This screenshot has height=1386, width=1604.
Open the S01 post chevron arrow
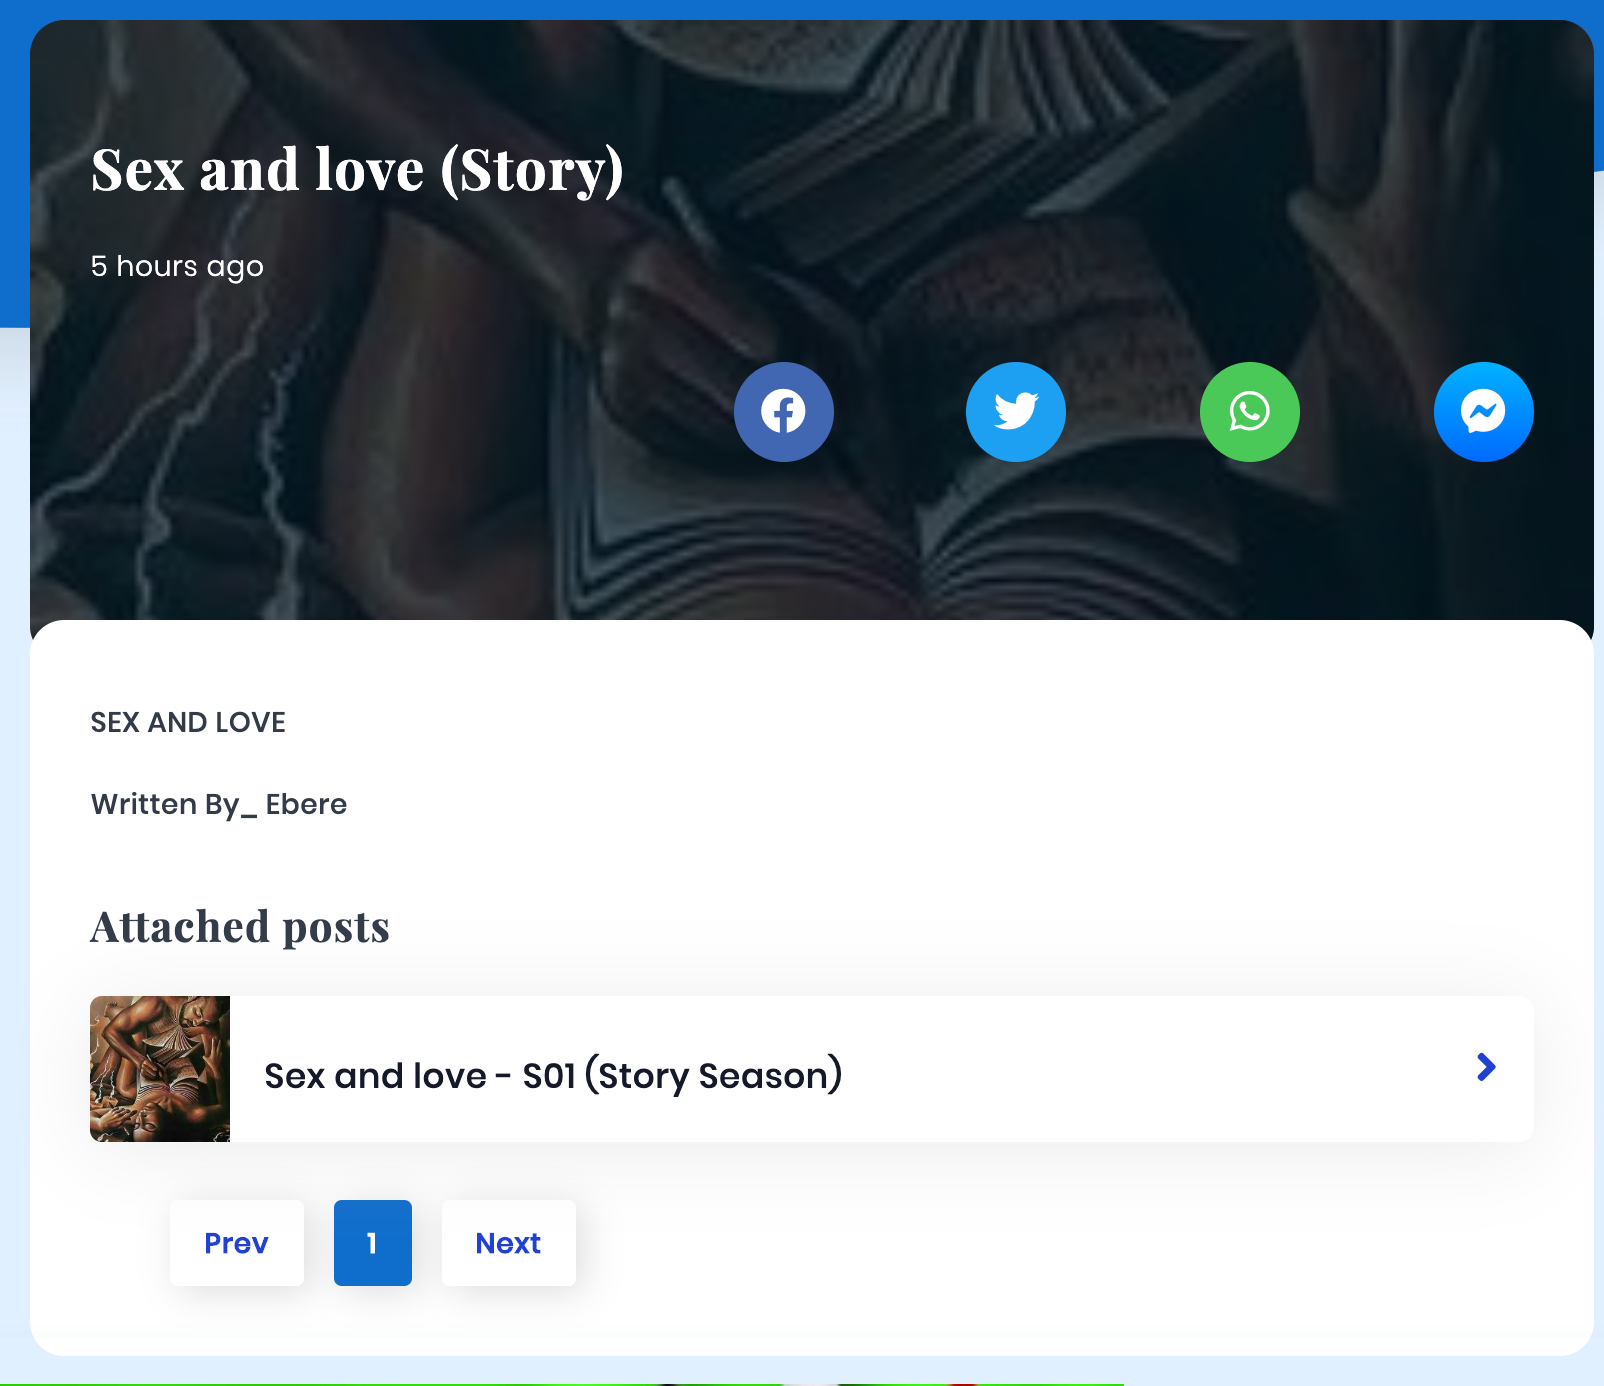click(1486, 1067)
